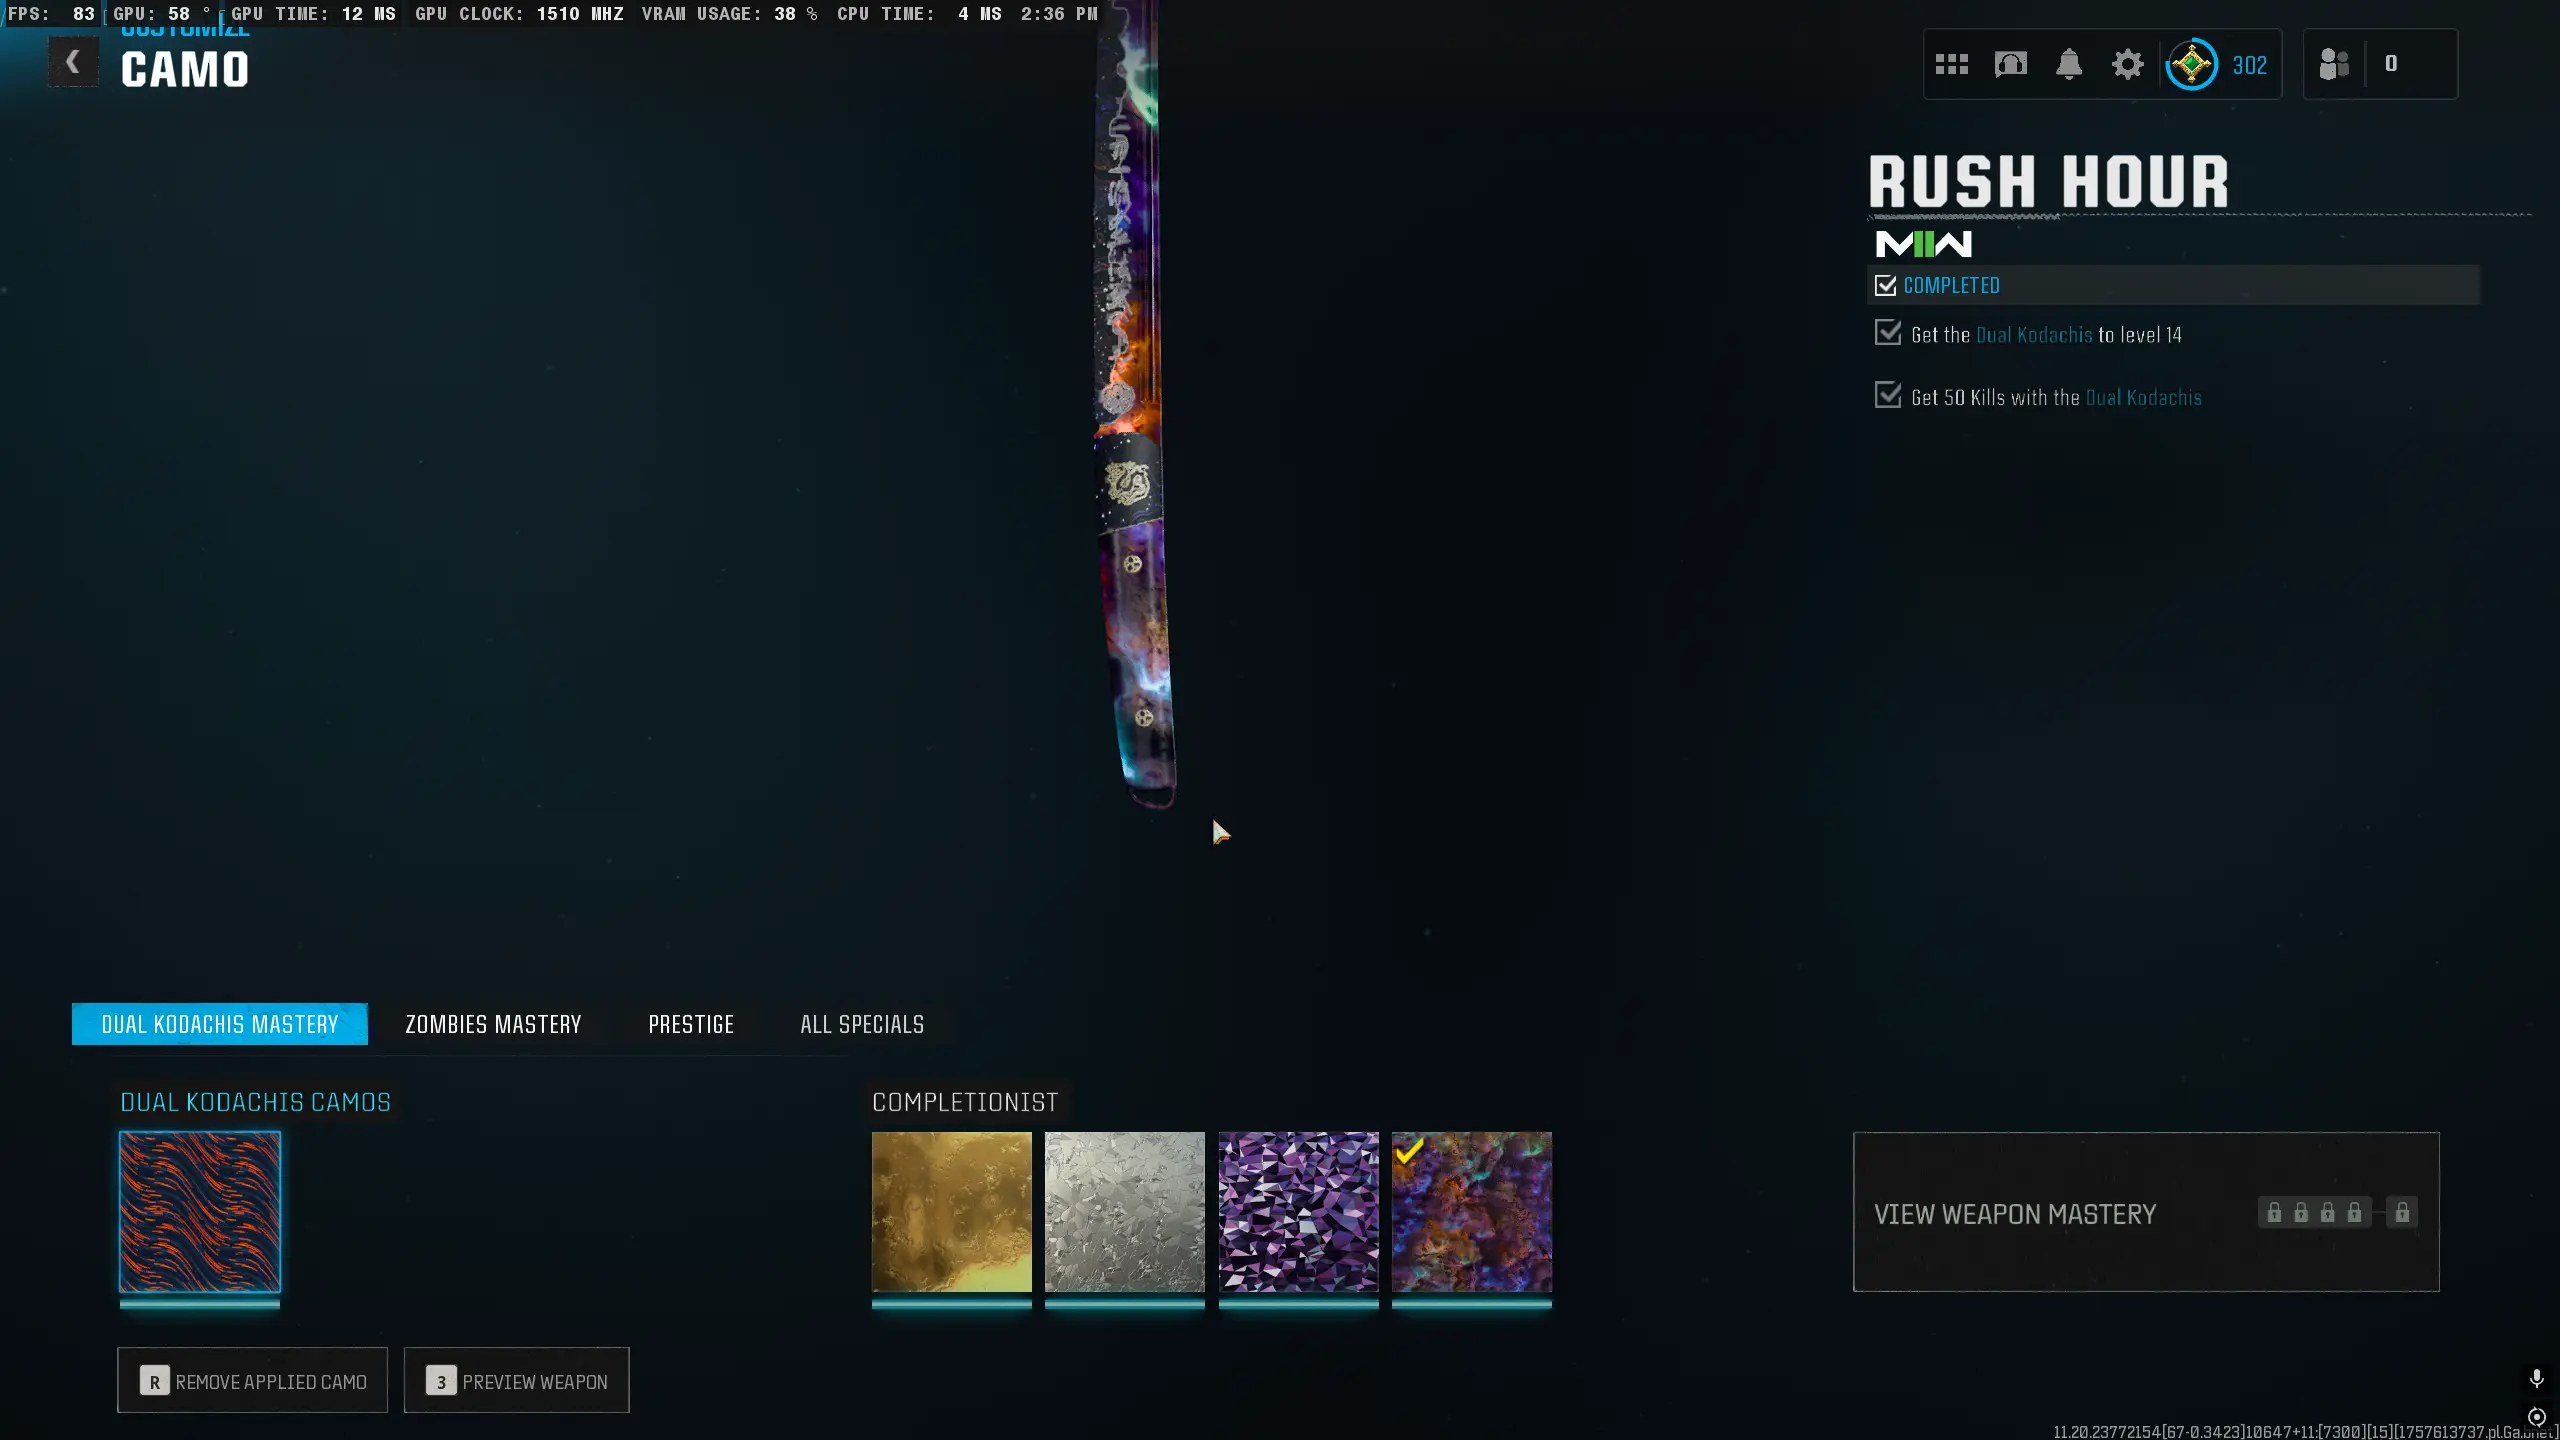
Task: Switch to Zombies Mastery tab
Action: coord(493,1024)
